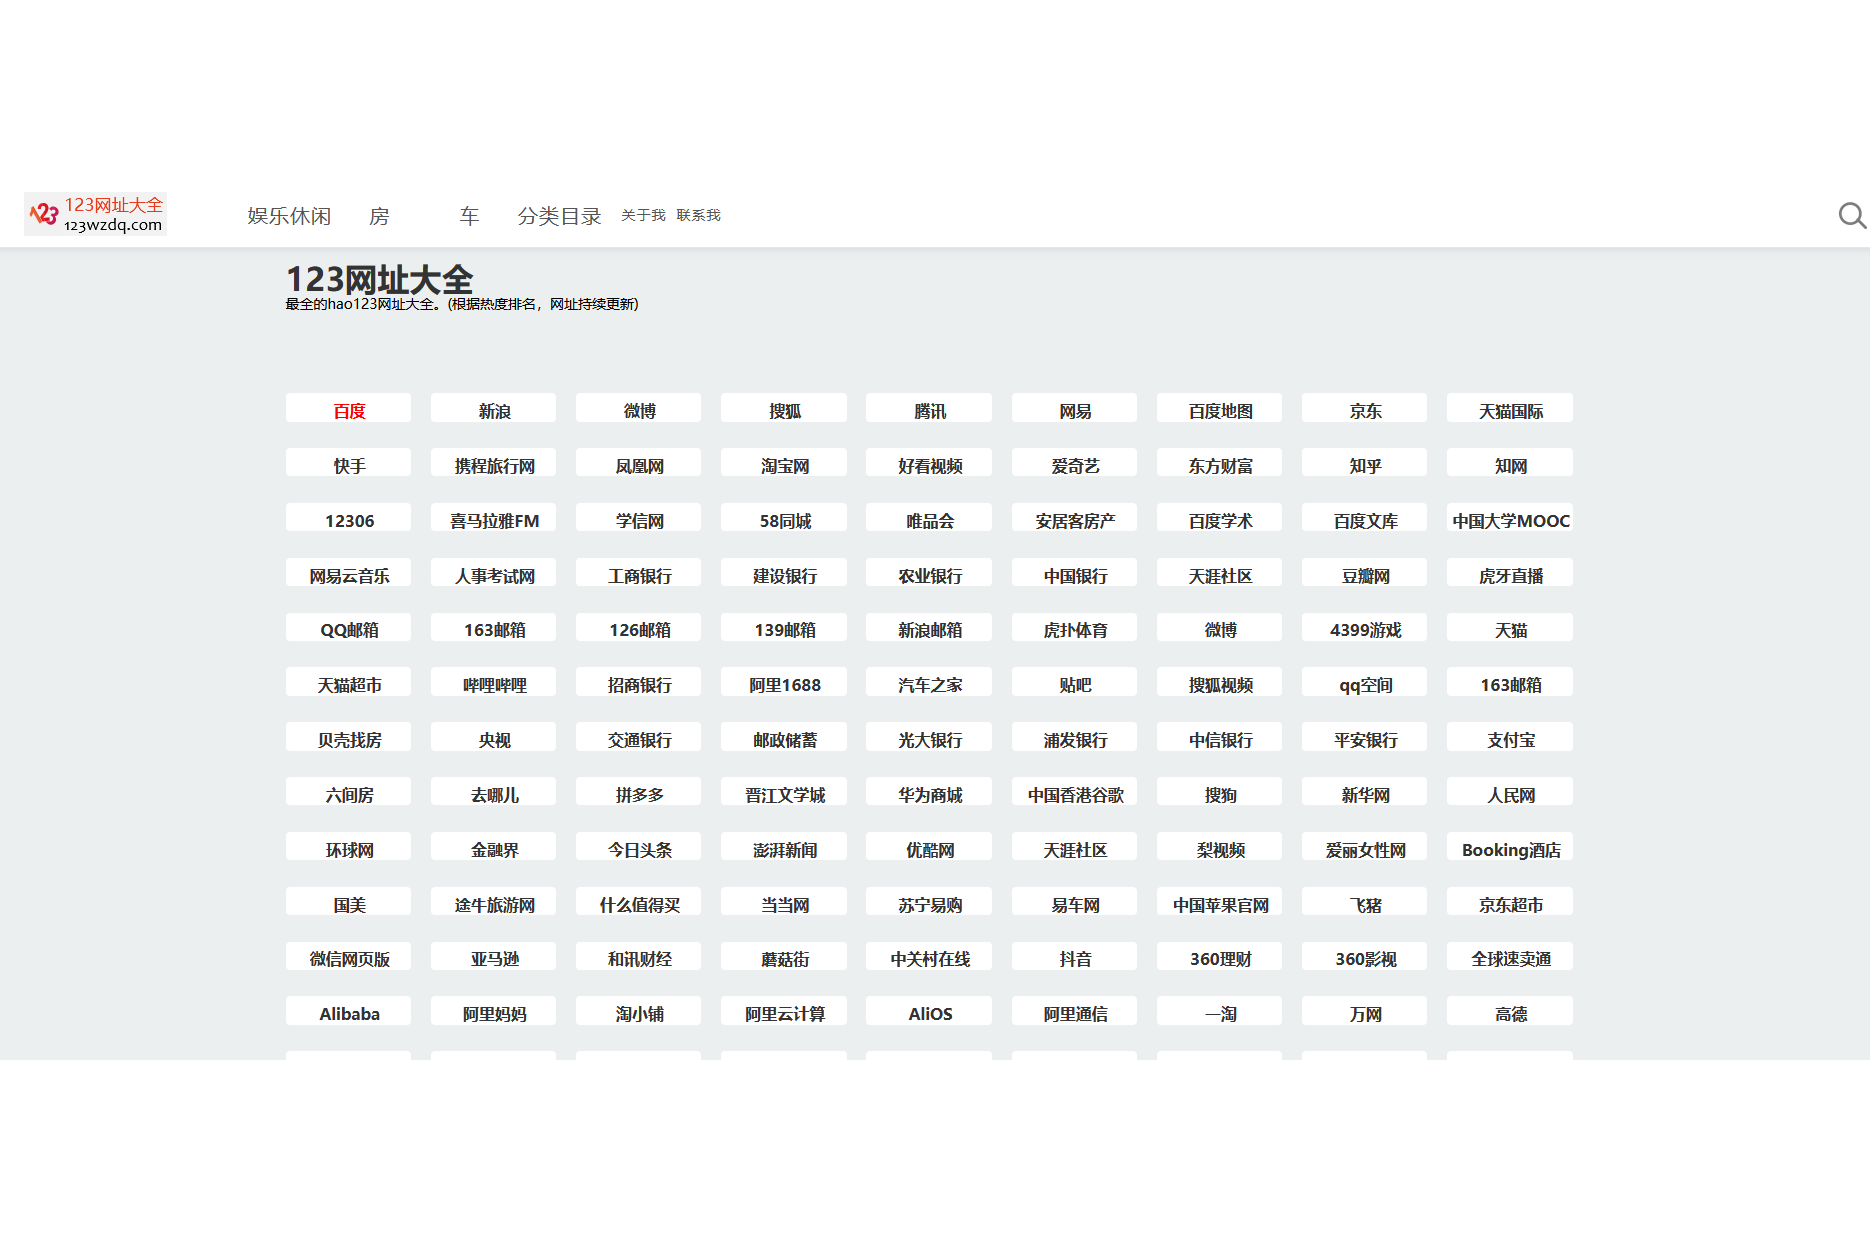Open the 关于我 link

pyautogui.click(x=643, y=215)
